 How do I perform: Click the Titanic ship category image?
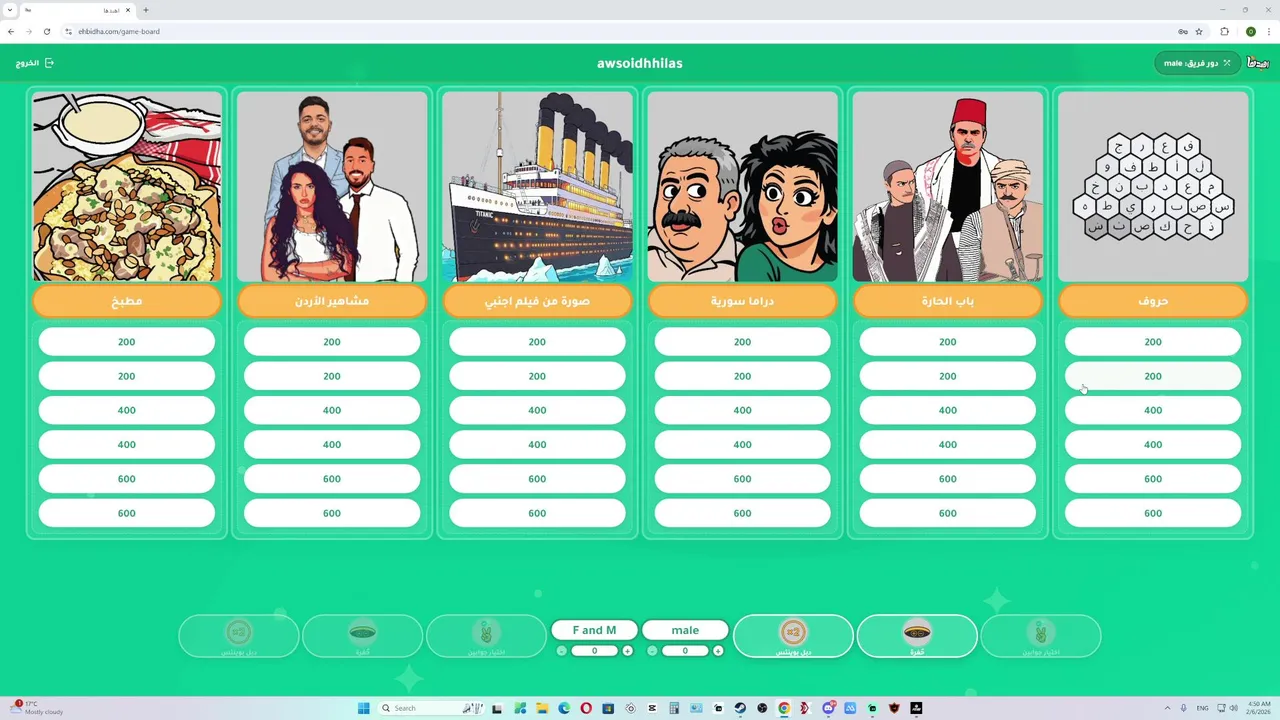click(x=537, y=187)
